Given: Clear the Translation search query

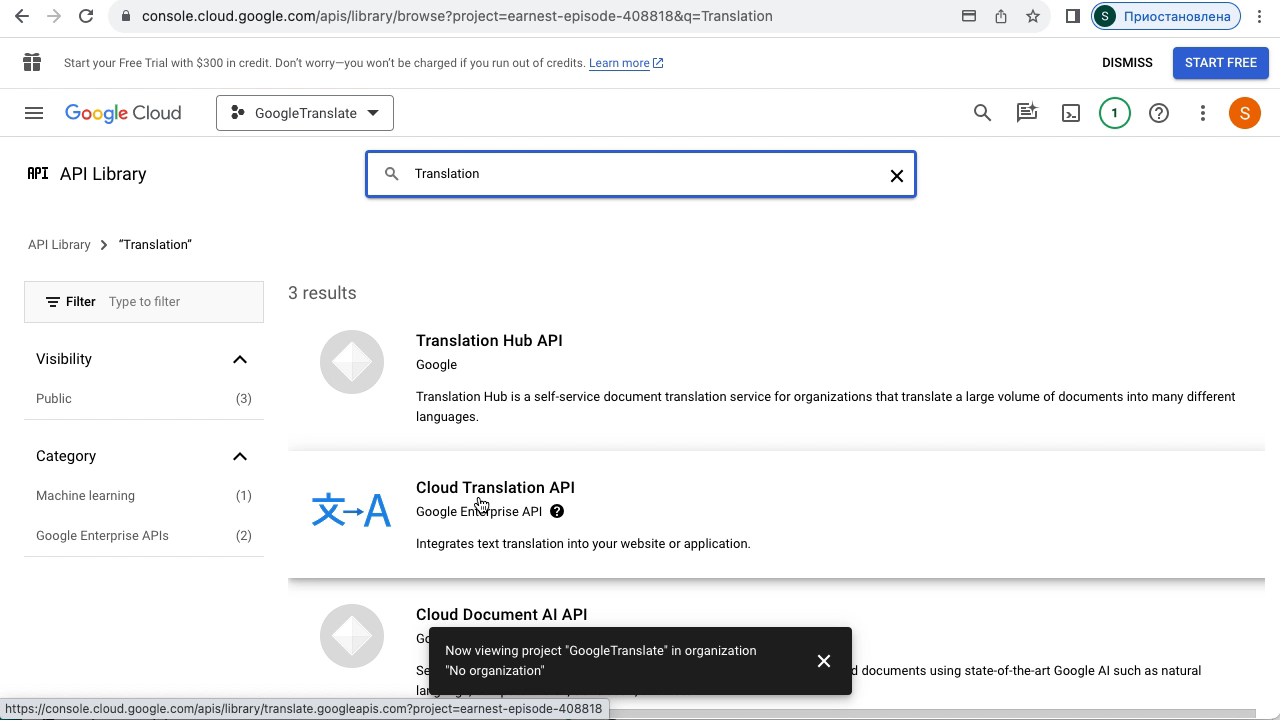Looking at the screenshot, I should (896, 175).
